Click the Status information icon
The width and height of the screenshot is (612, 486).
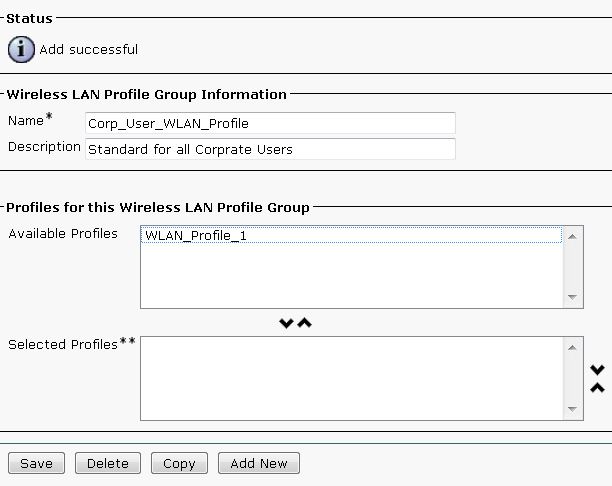(x=21, y=49)
